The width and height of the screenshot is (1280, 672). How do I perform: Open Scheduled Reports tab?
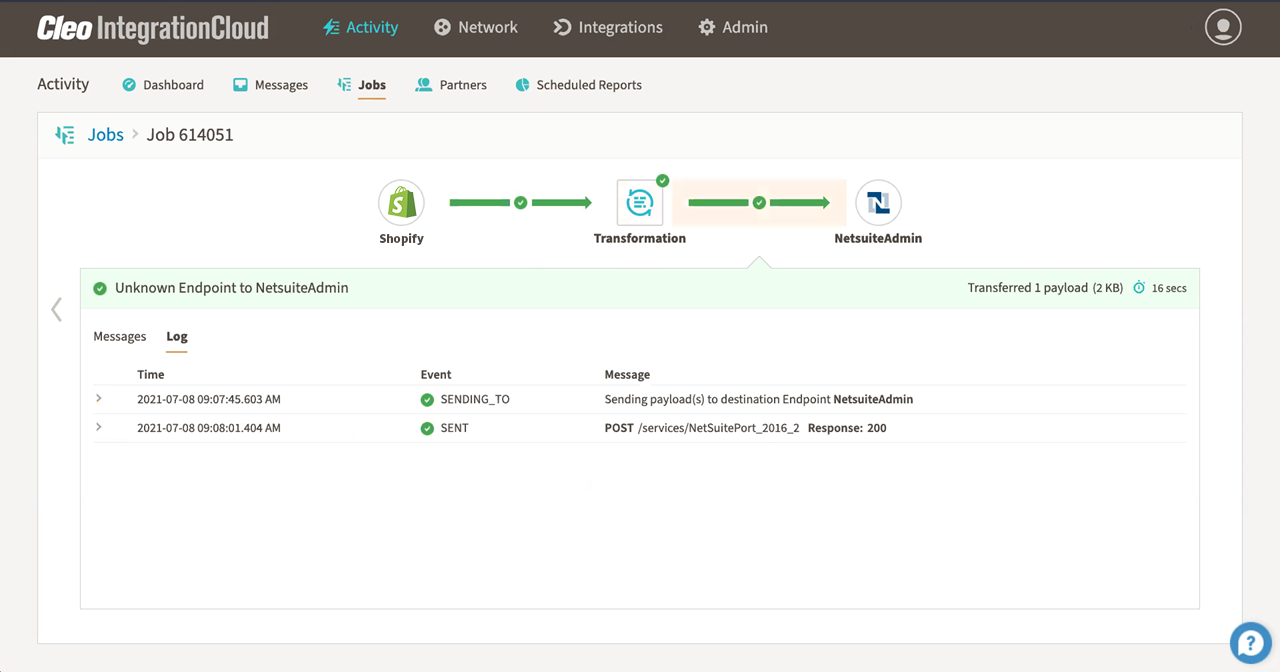tap(578, 85)
